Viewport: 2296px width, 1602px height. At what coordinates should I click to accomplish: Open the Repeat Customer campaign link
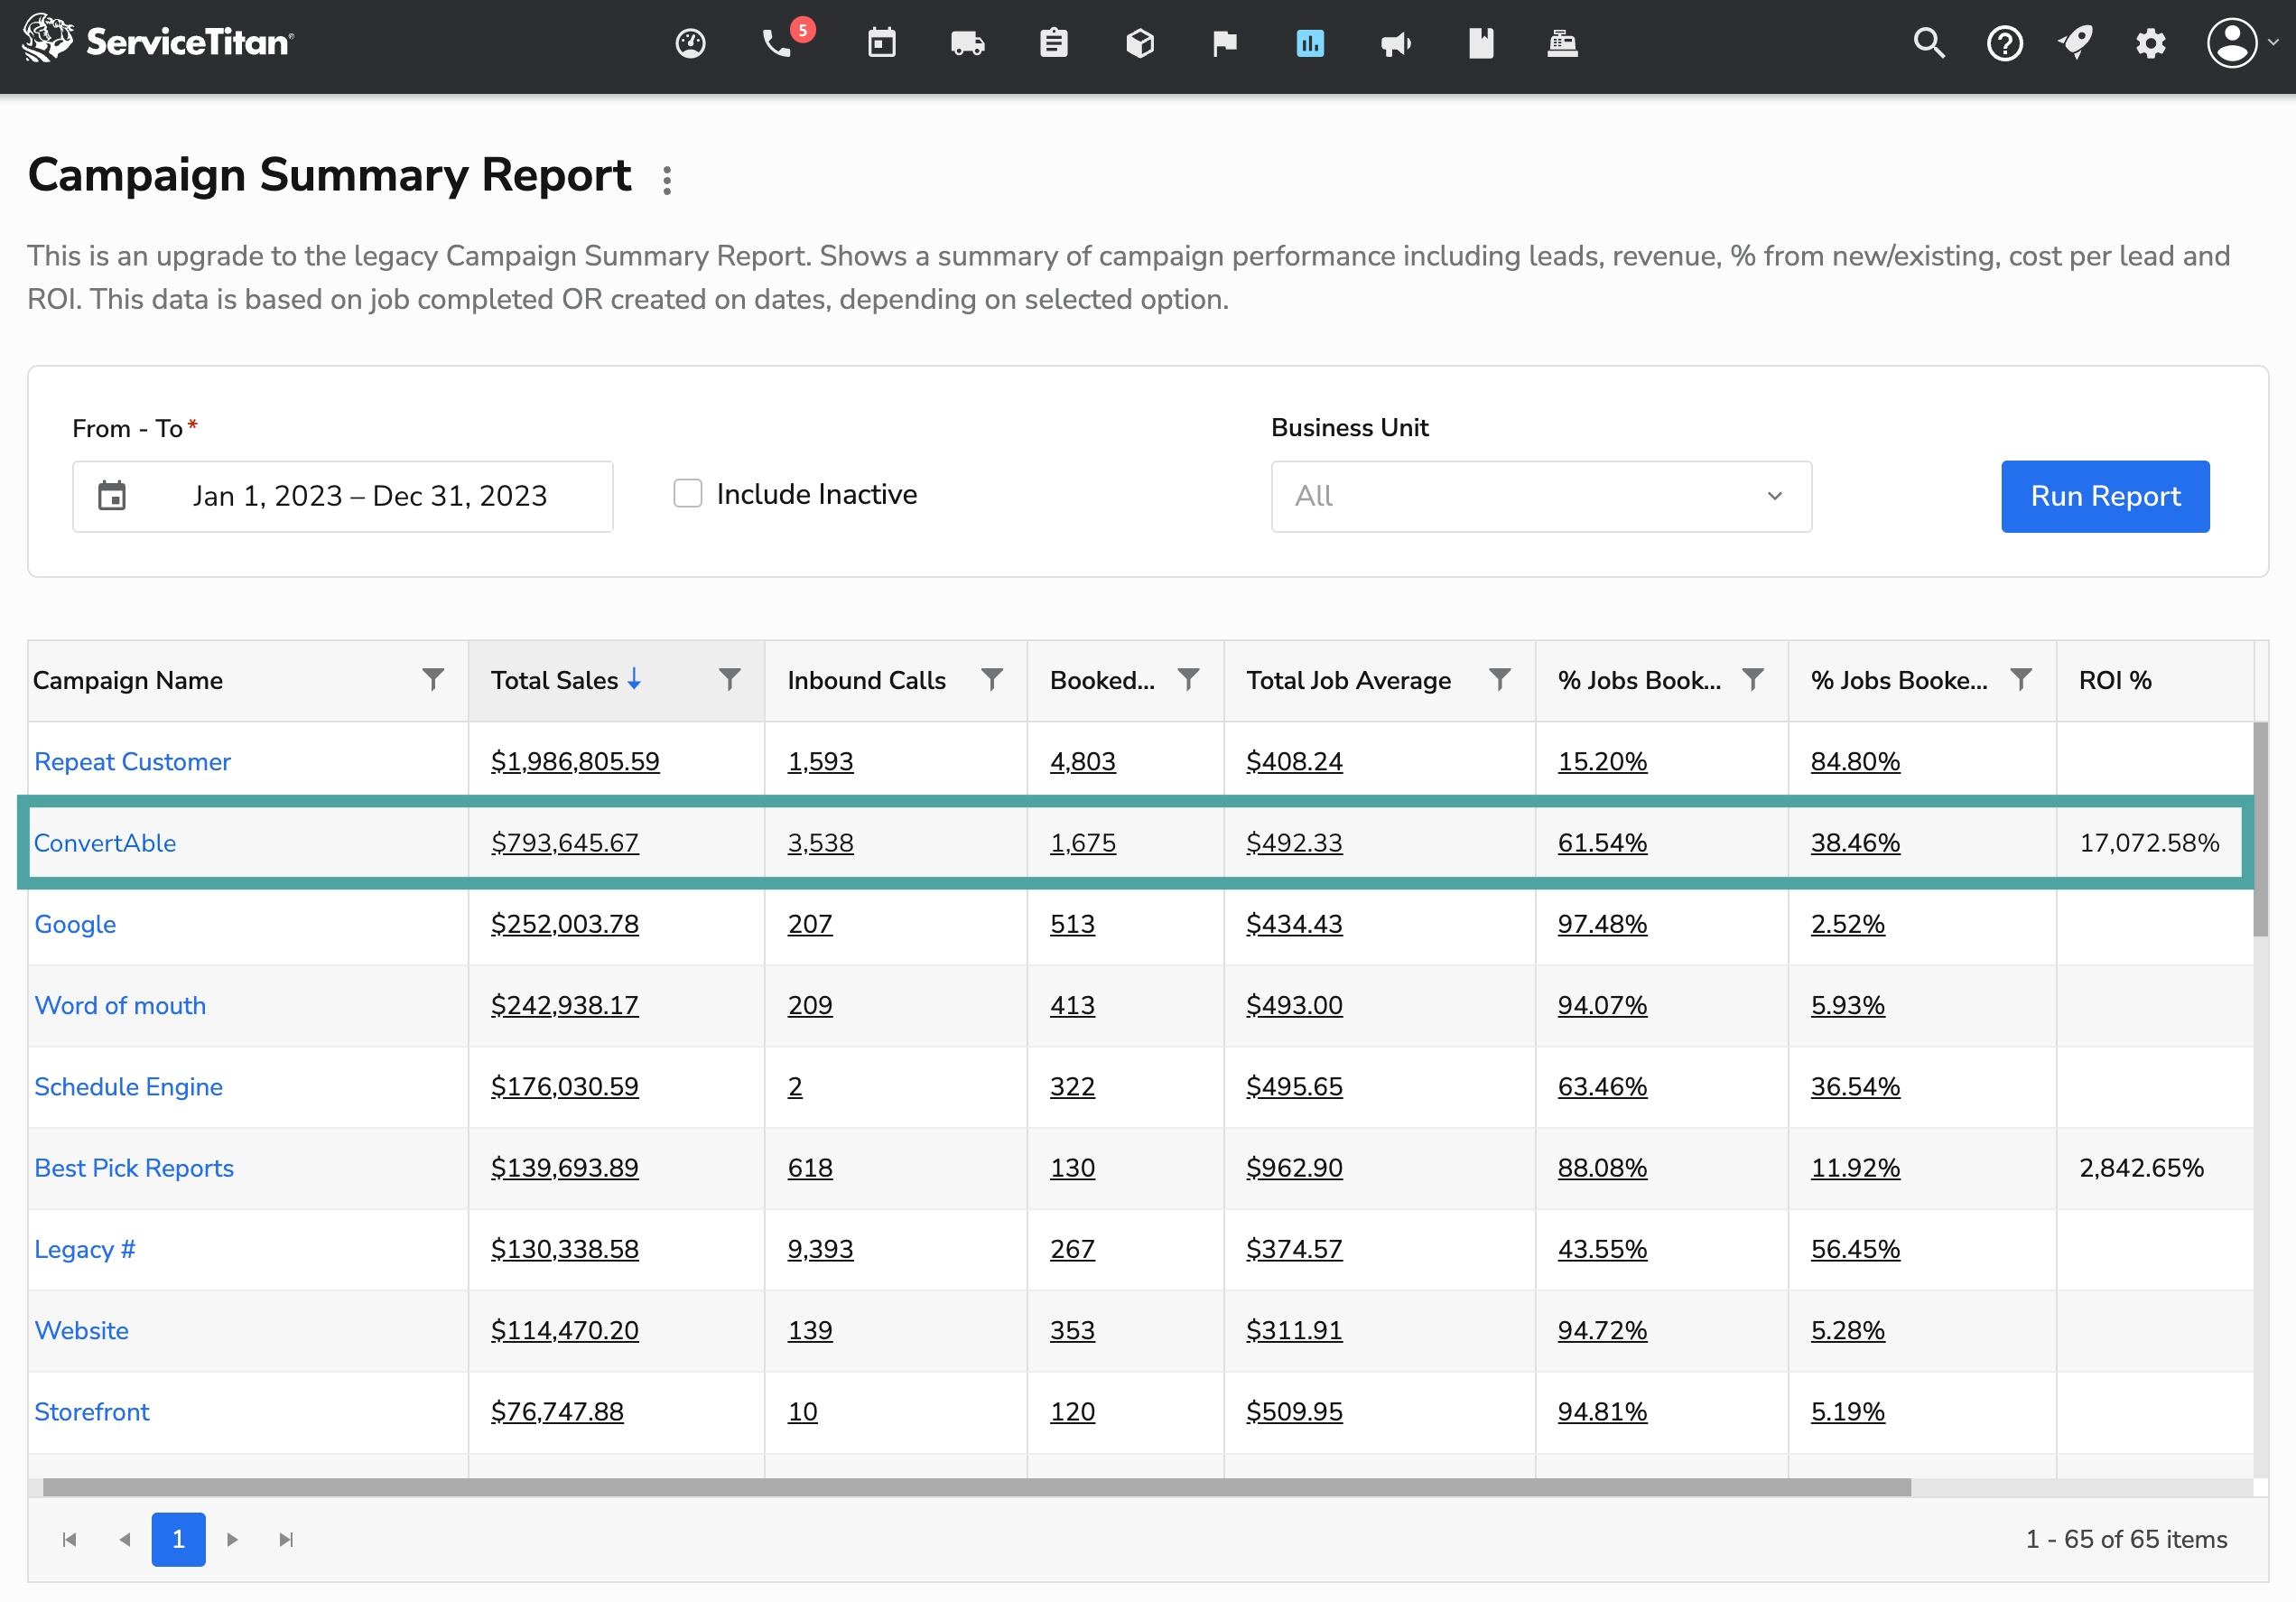click(132, 762)
